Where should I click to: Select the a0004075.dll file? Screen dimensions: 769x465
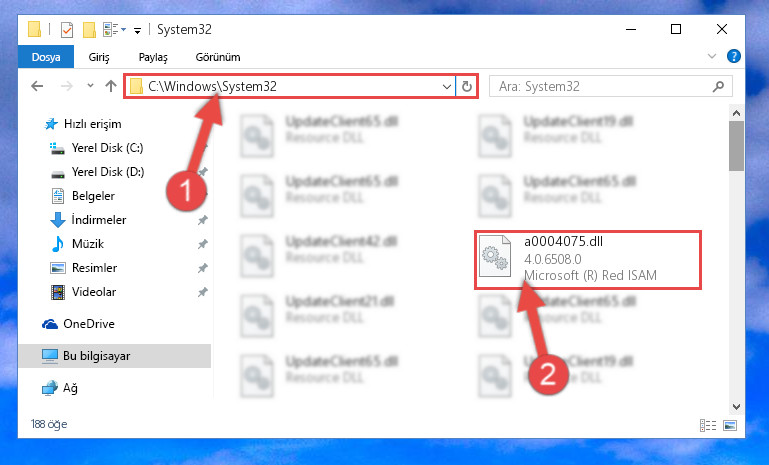pyautogui.click(x=589, y=258)
